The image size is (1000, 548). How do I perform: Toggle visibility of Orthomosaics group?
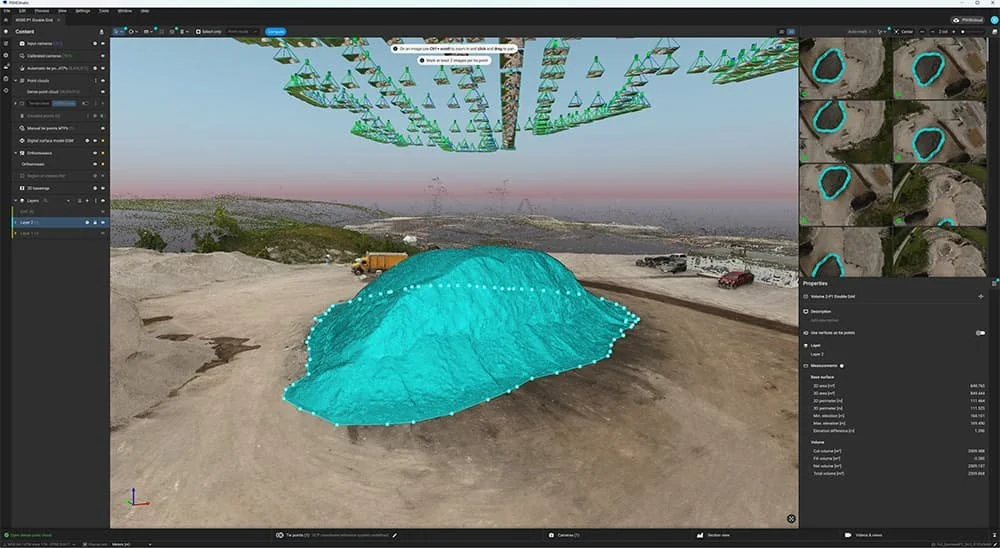click(95, 153)
